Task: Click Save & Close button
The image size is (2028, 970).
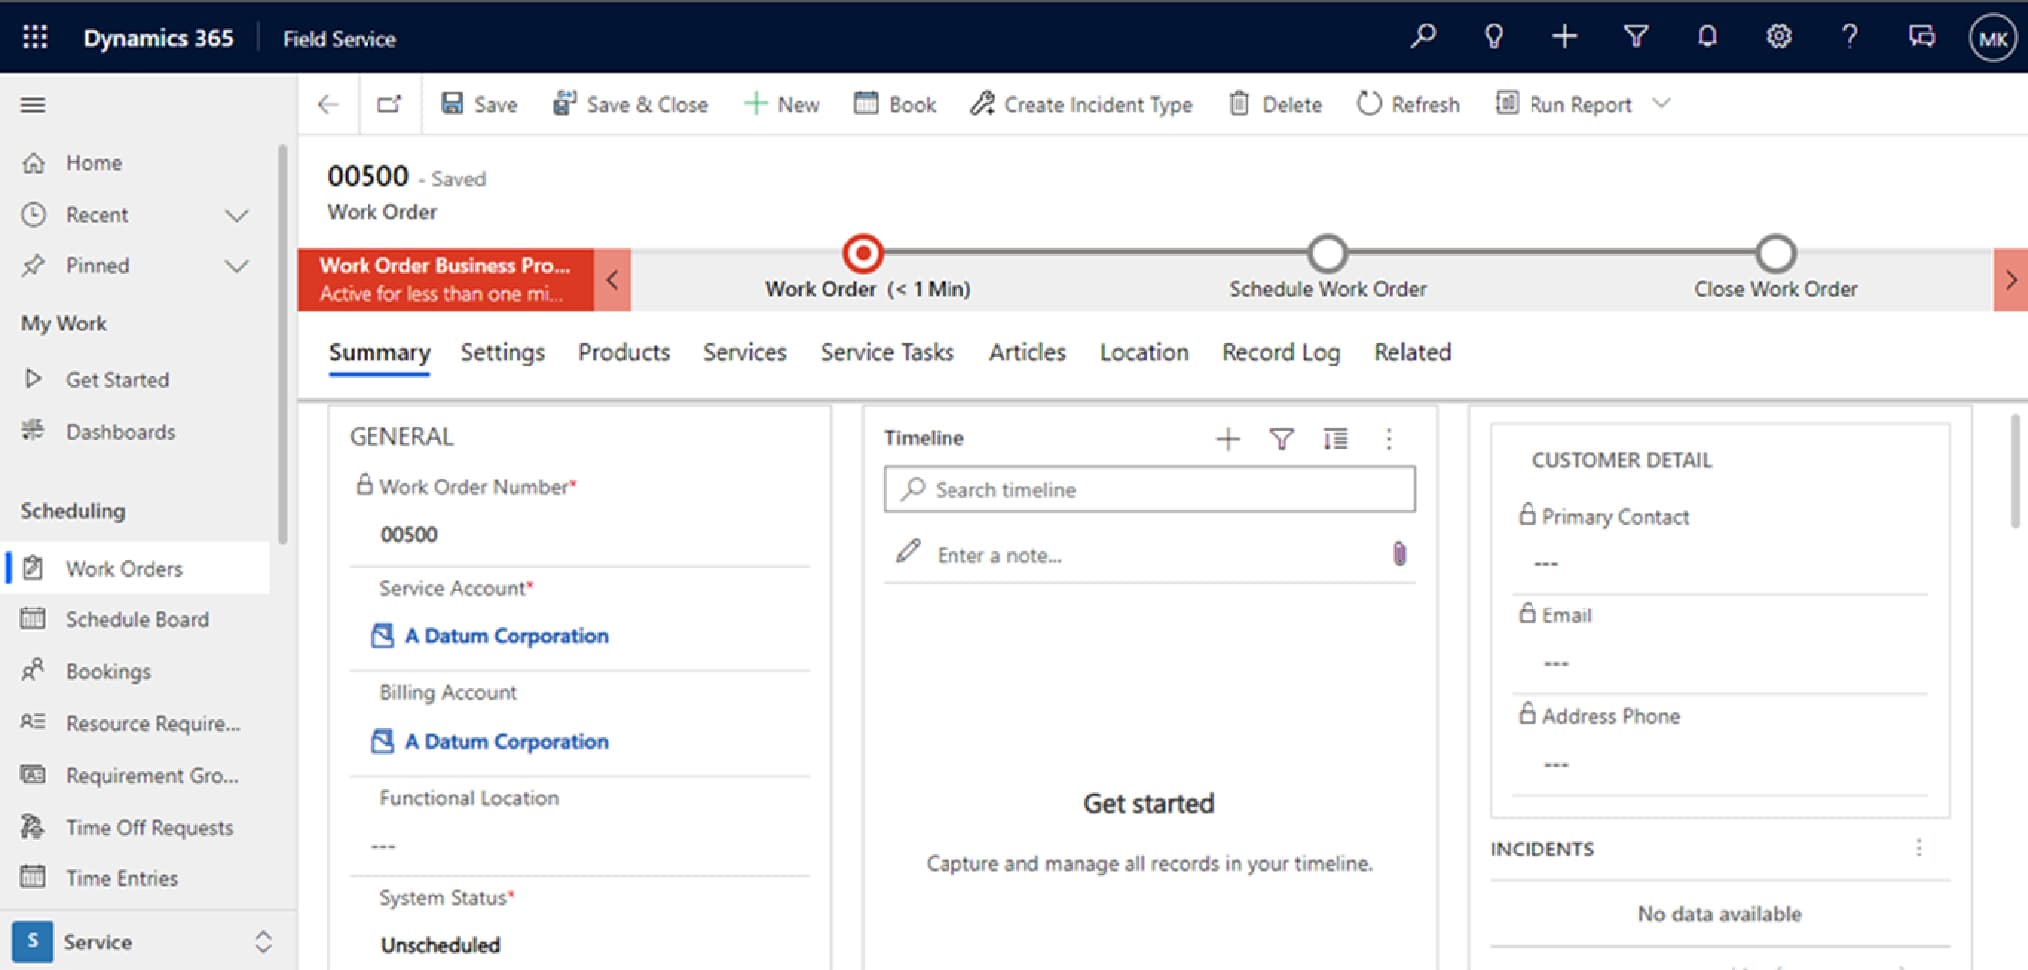Action: coord(631,104)
